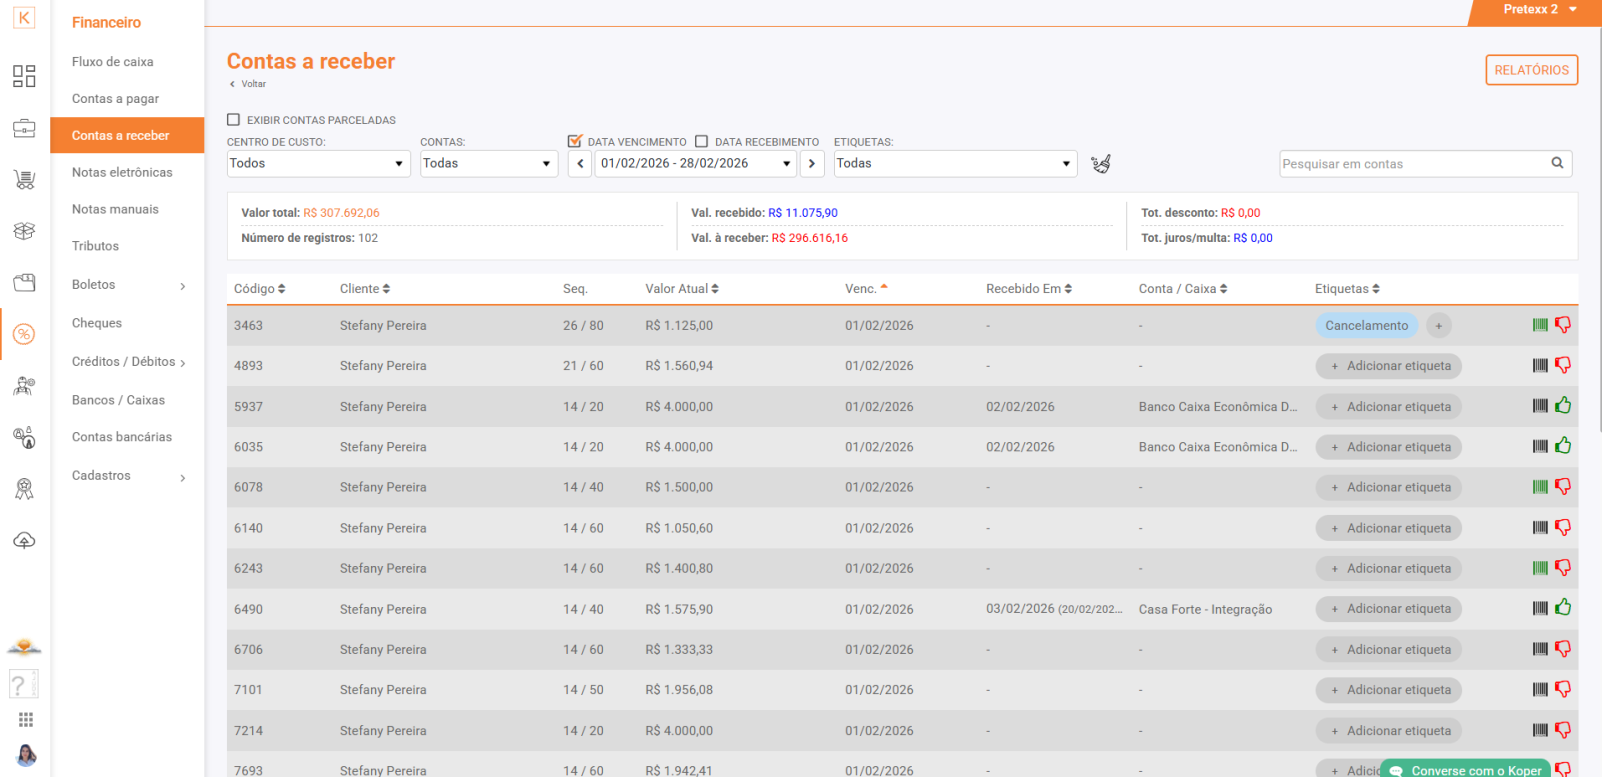
Task: Click the magnifier icon in search box
Action: click(x=1557, y=163)
